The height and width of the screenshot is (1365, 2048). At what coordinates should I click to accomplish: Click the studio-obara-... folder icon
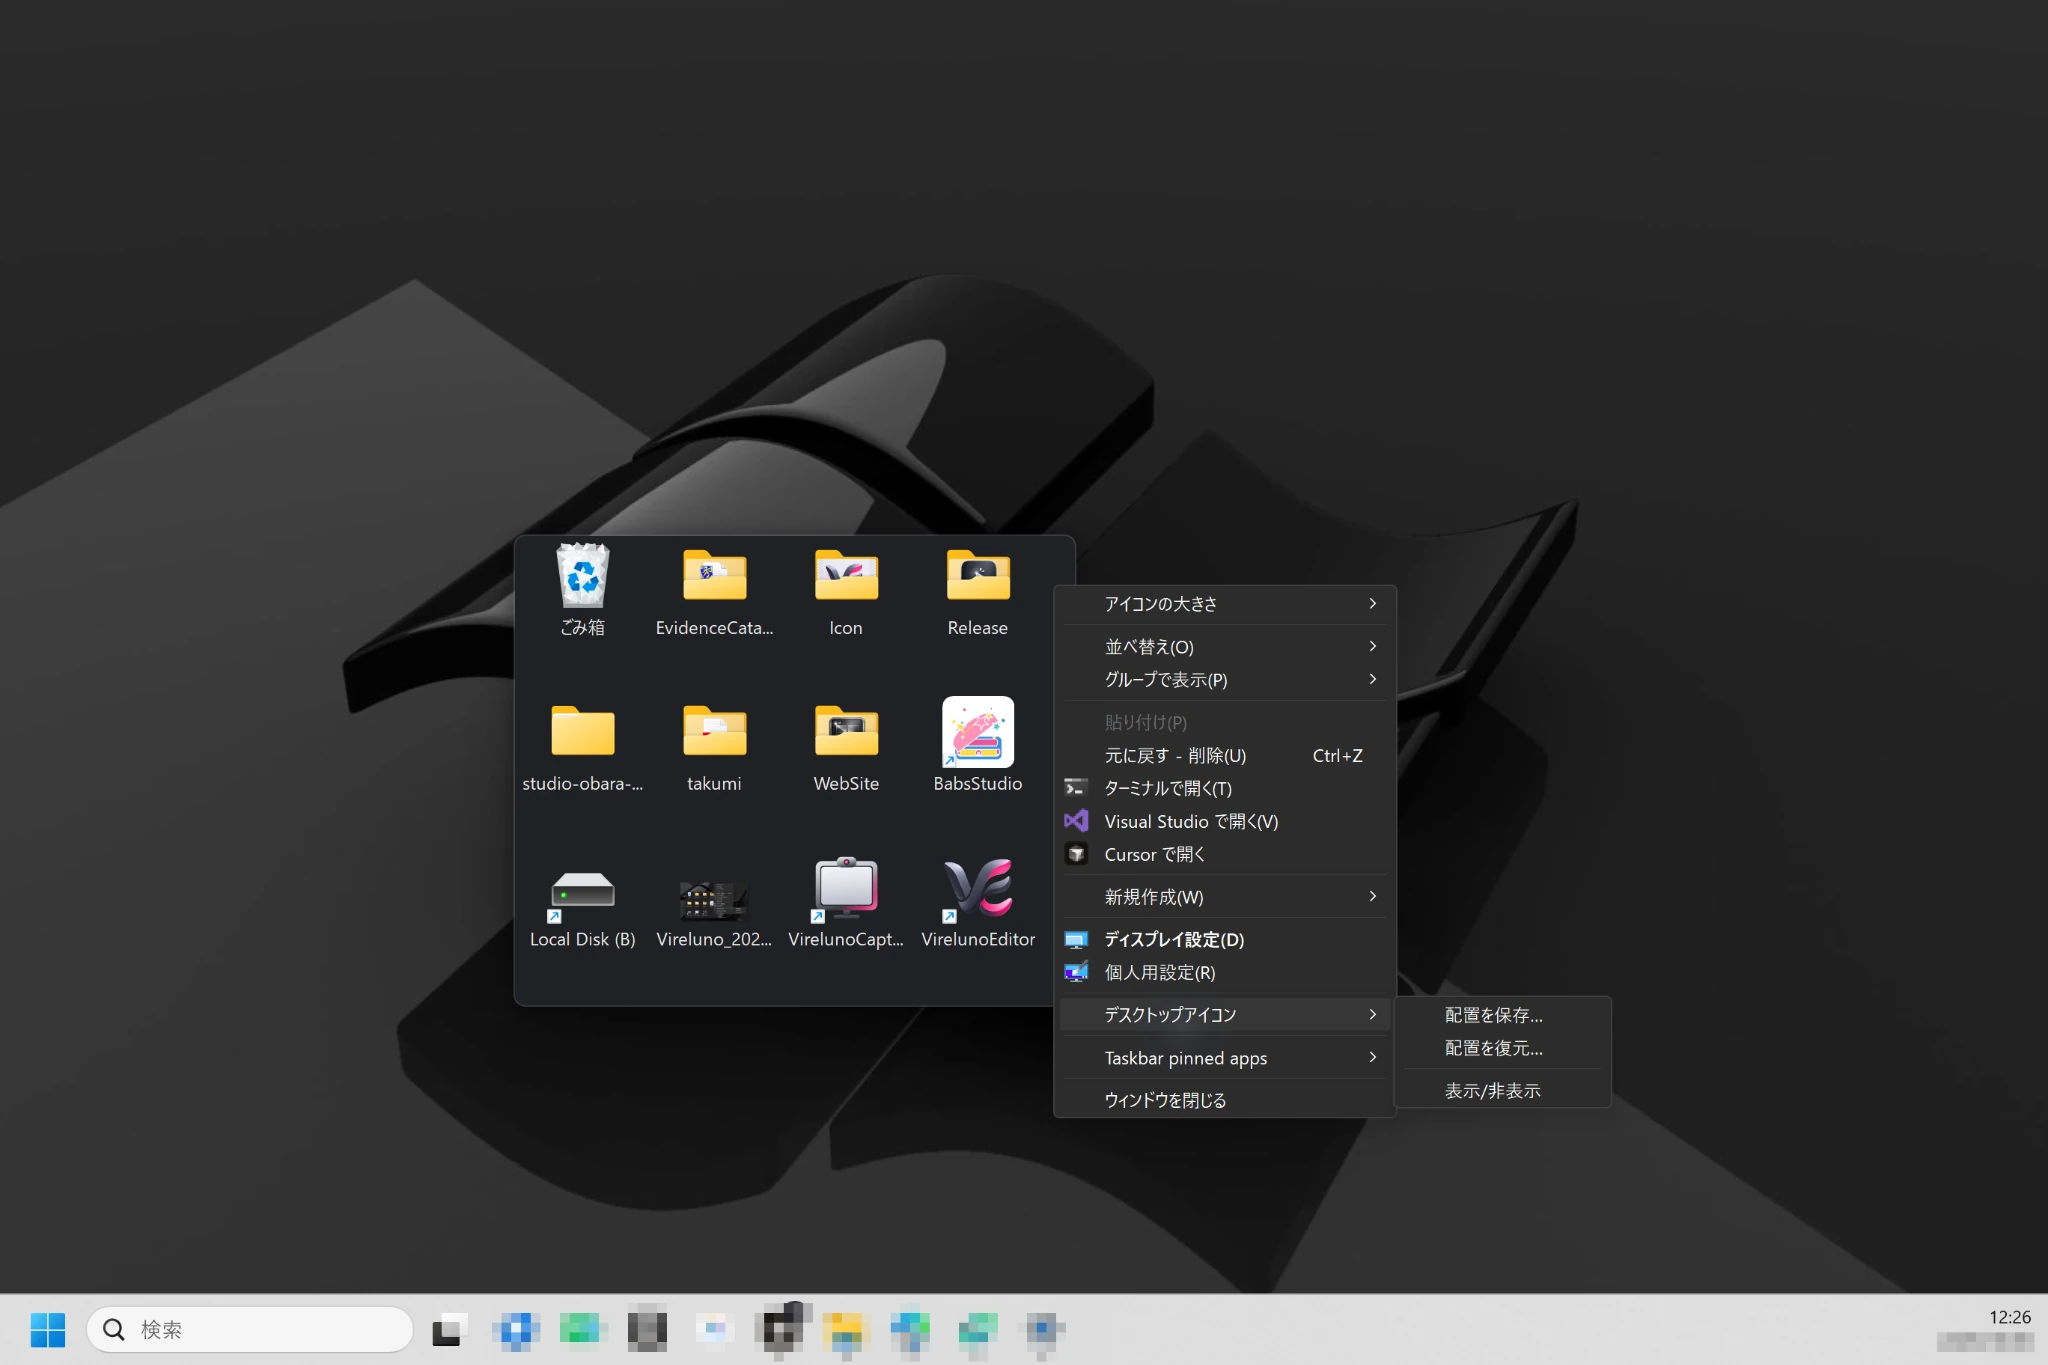(582, 746)
